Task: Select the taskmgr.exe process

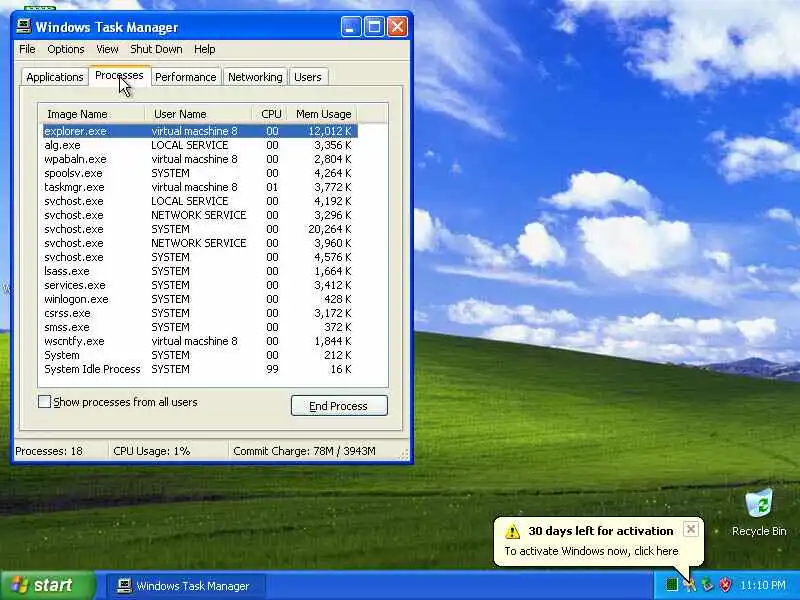Action: pyautogui.click(x=200, y=187)
